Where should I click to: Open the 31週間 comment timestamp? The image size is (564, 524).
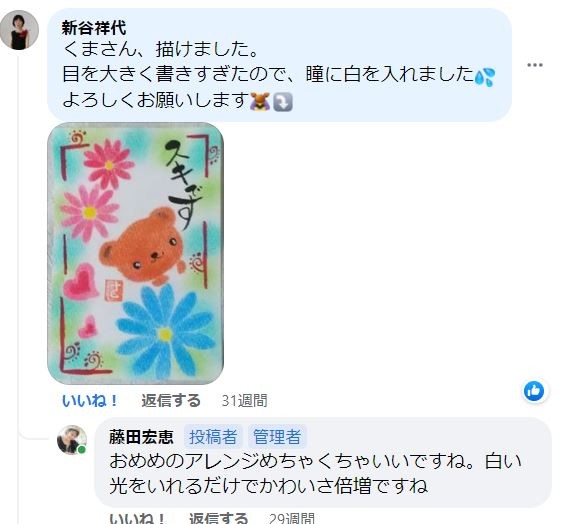244,401
